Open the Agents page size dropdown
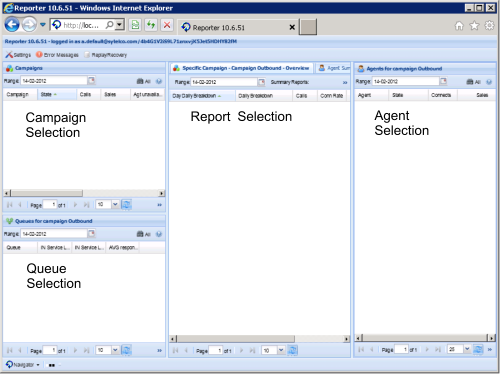500x374 pixels. tap(467, 349)
